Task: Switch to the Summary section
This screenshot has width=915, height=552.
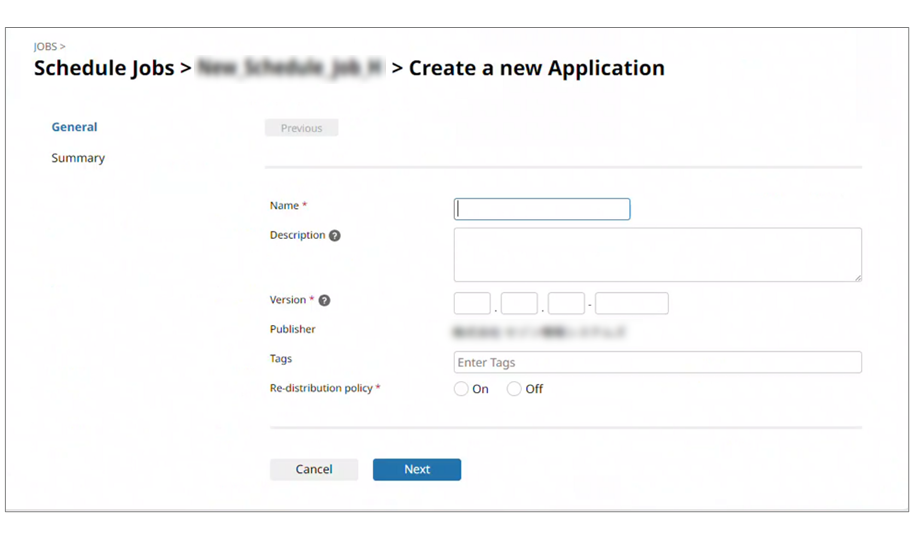Action: click(x=78, y=158)
